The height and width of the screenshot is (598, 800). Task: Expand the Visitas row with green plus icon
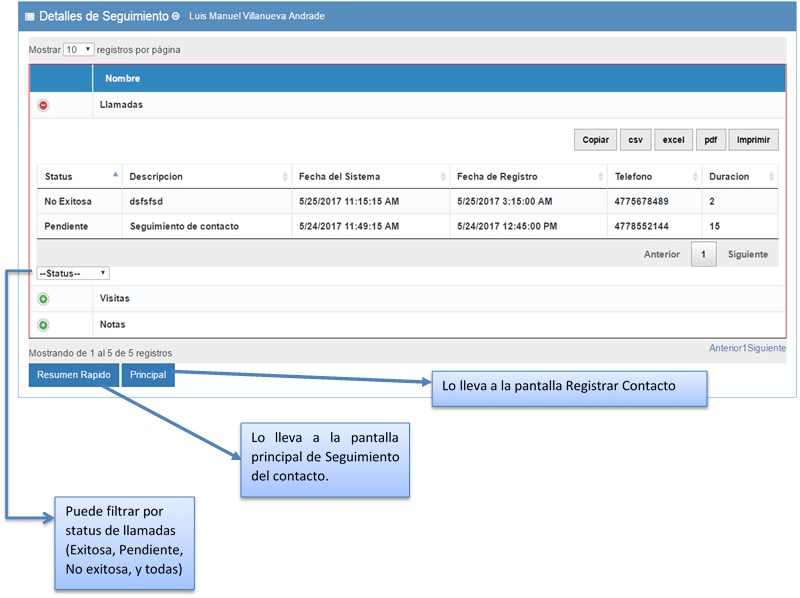pyautogui.click(x=43, y=299)
